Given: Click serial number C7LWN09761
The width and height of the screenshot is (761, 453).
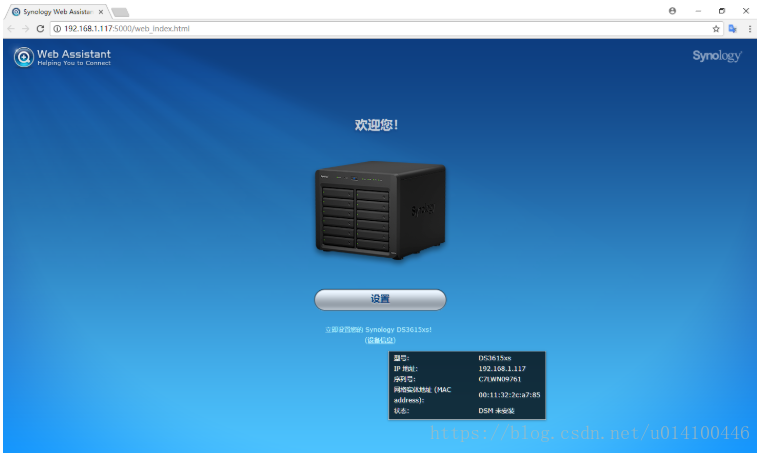Looking at the screenshot, I should (x=499, y=379).
